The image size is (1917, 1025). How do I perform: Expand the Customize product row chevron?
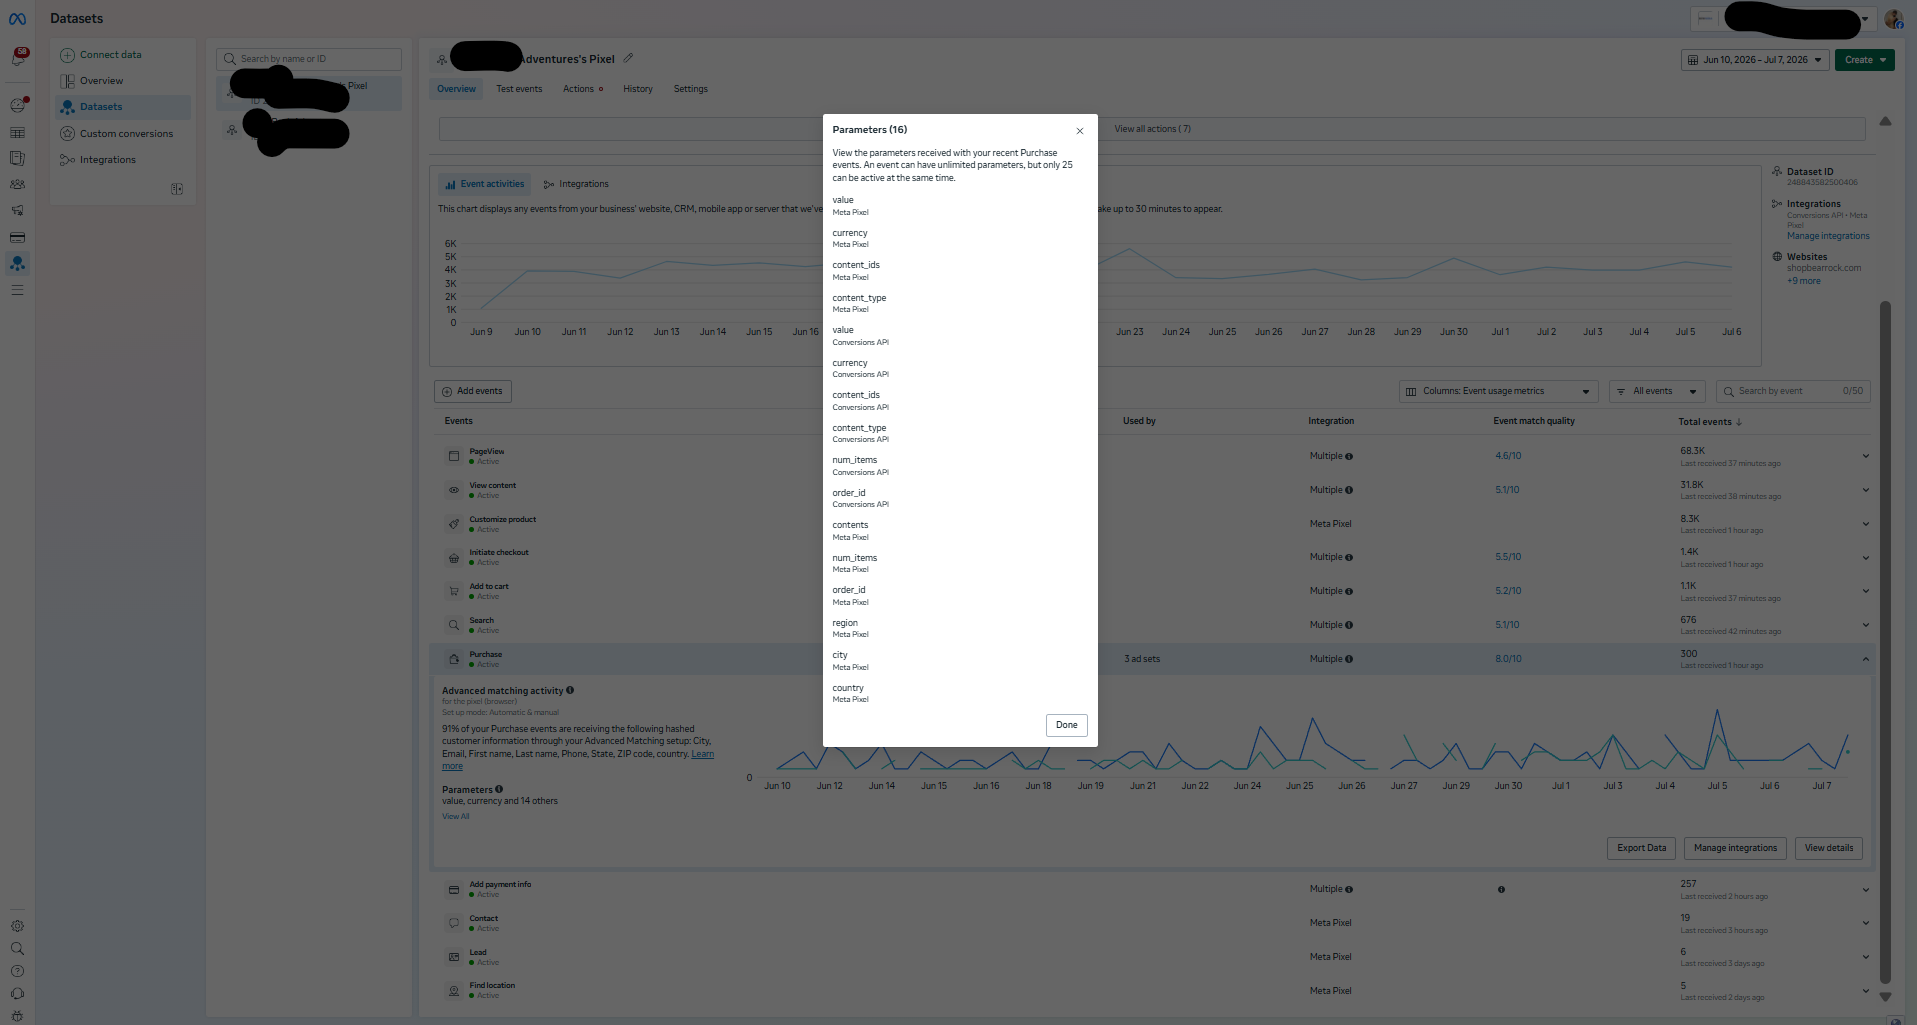click(1865, 524)
